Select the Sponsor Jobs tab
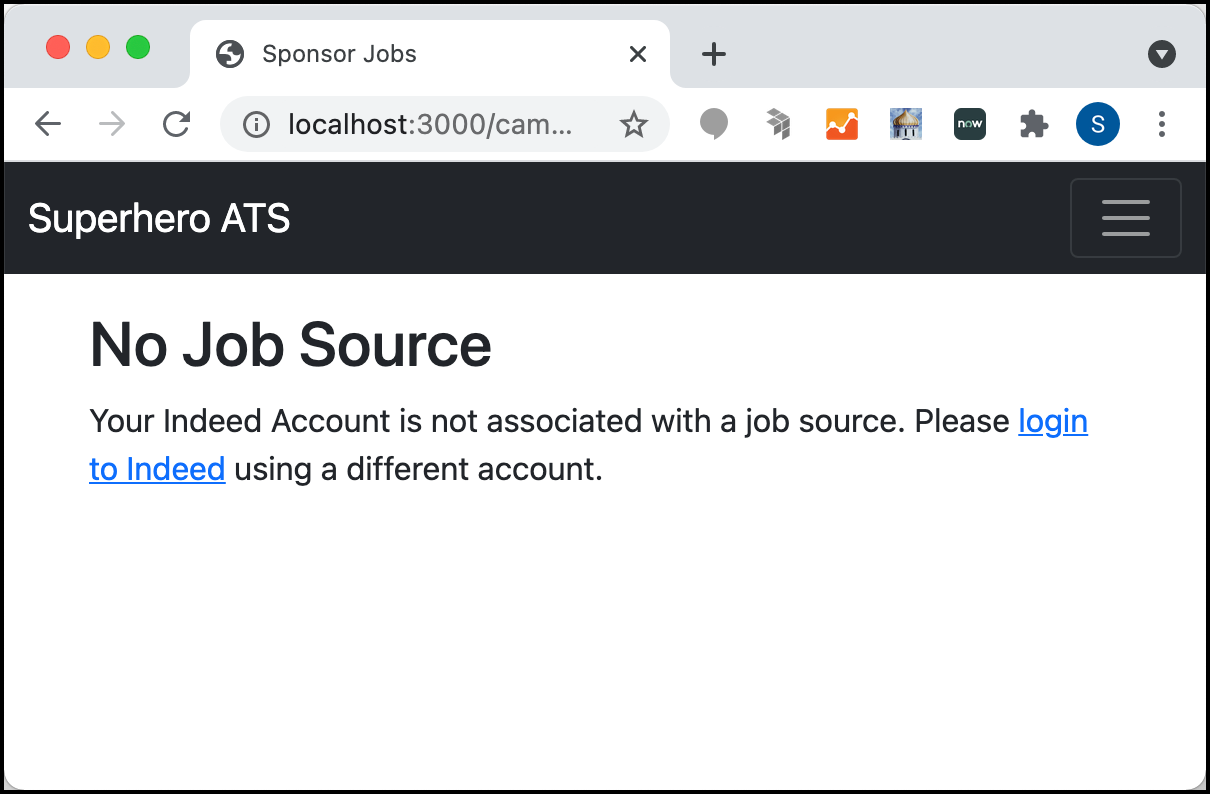The height and width of the screenshot is (794, 1210). coord(429,54)
